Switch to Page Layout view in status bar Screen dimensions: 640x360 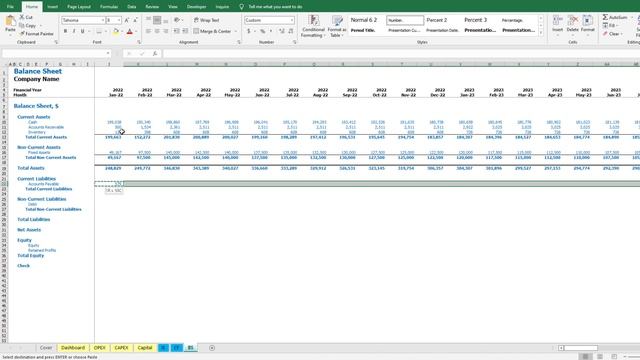point(600,356)
